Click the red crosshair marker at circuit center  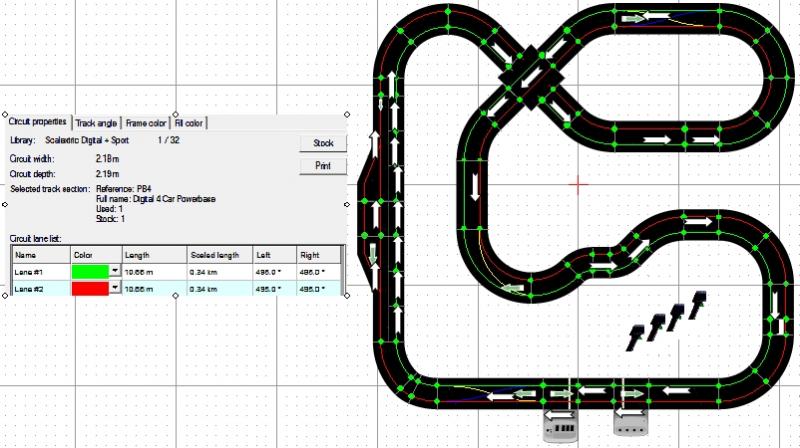(x=578, y=184)
